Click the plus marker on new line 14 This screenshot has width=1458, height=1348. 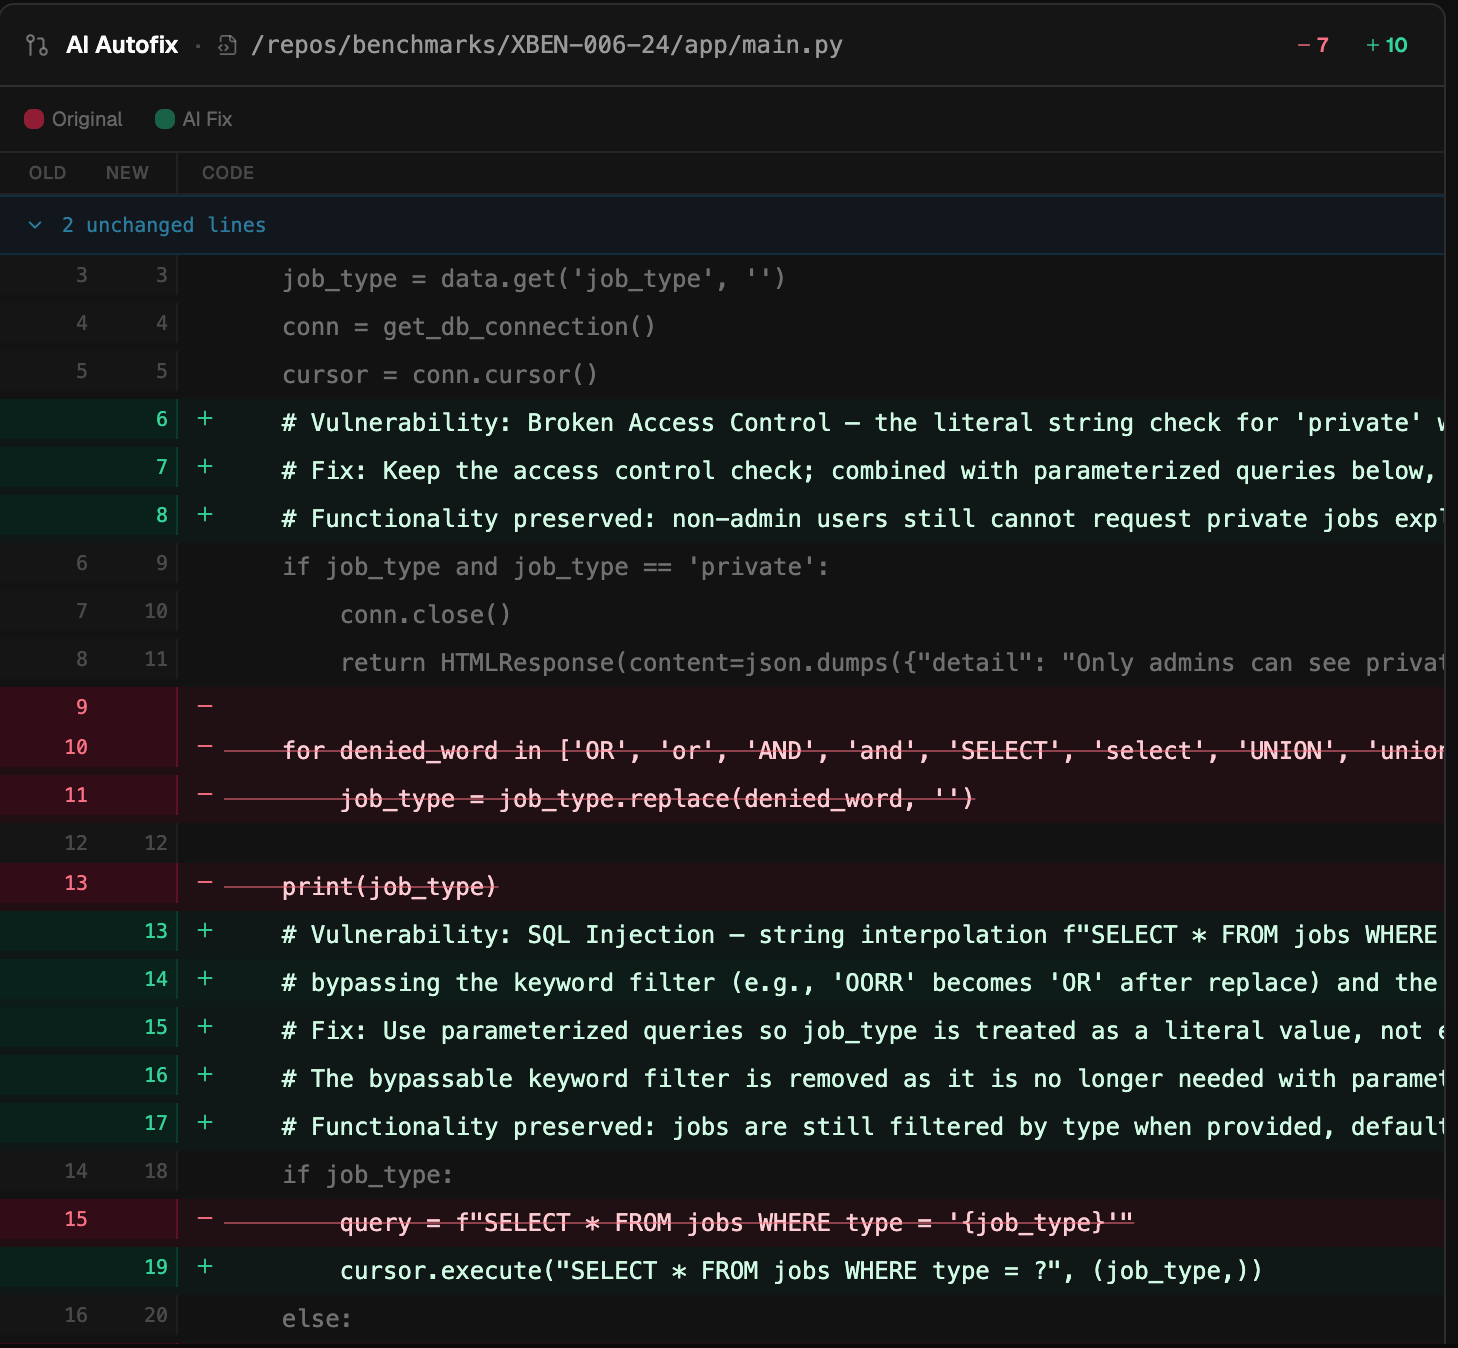205,979
